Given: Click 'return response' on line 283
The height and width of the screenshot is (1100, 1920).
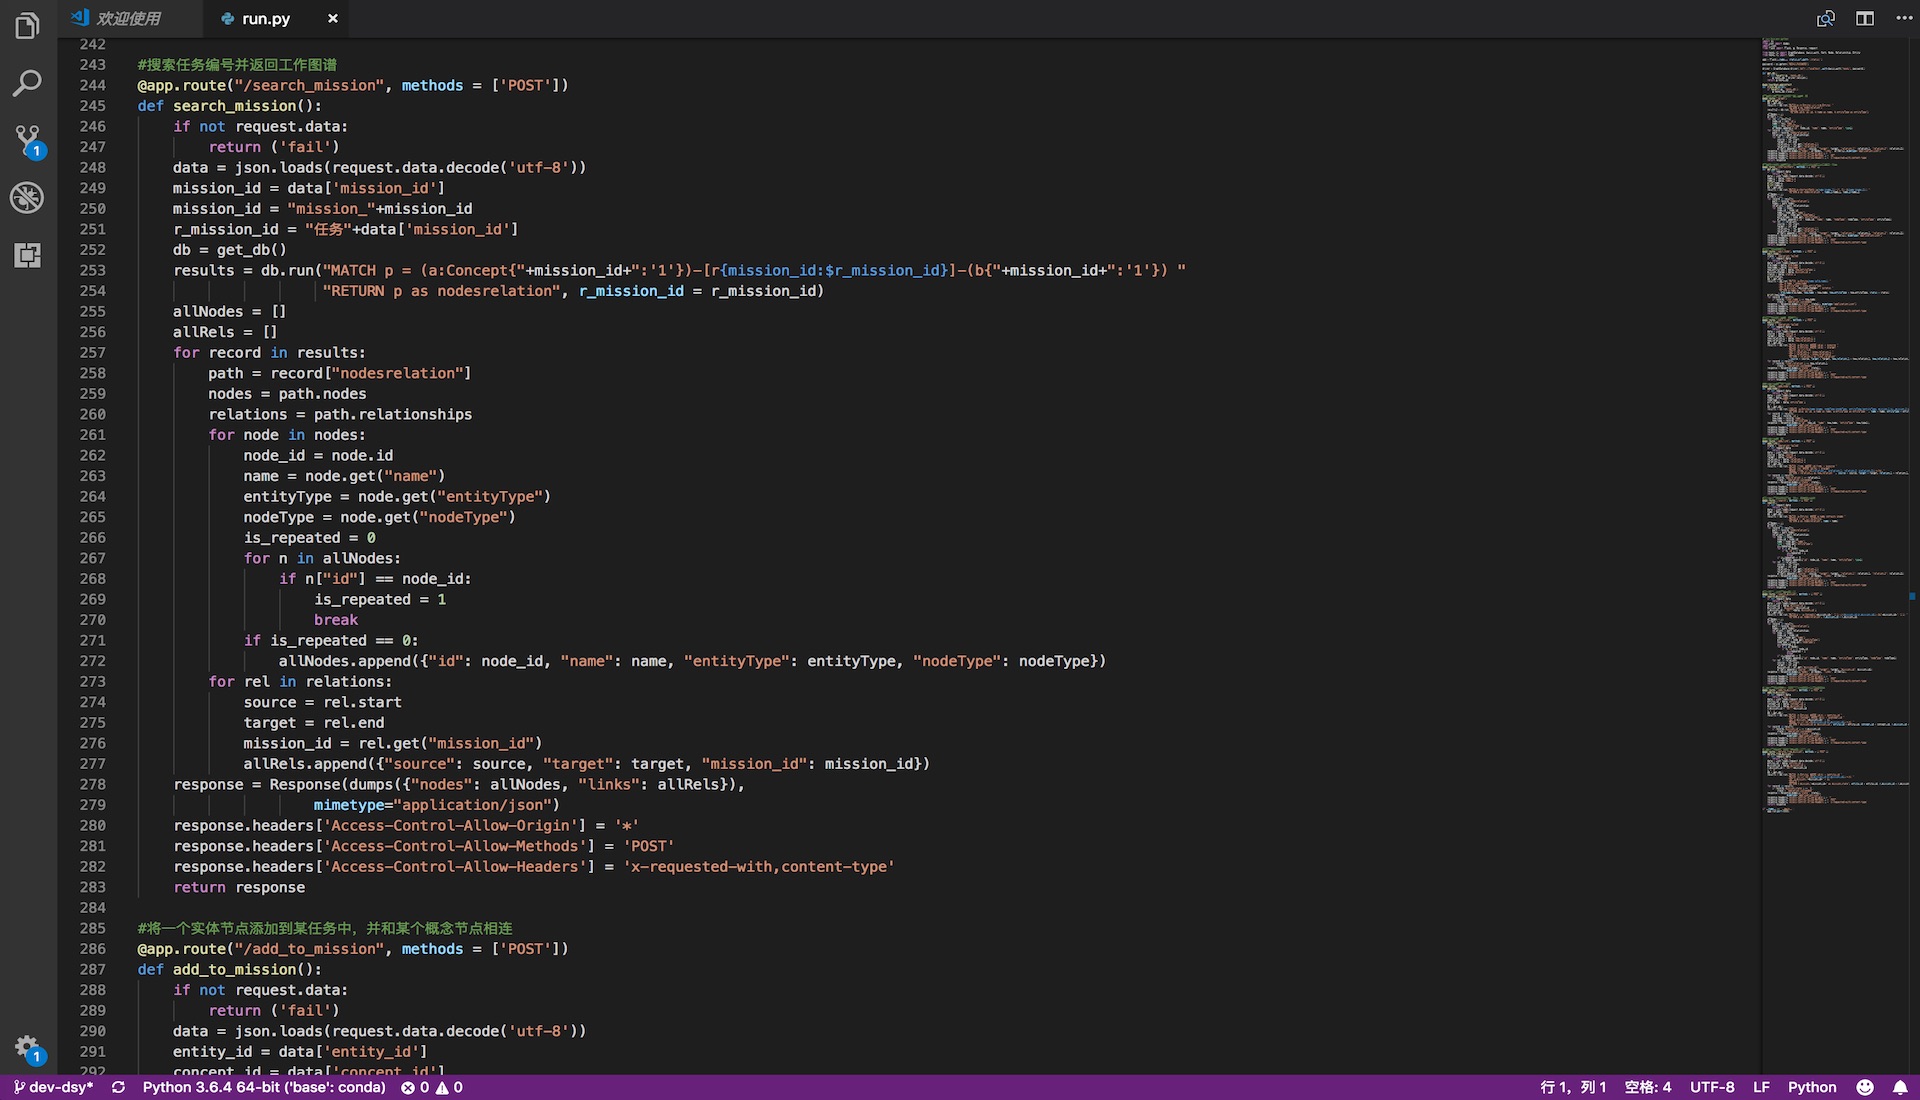Looking at the screenshot, I should pos(239,887).
